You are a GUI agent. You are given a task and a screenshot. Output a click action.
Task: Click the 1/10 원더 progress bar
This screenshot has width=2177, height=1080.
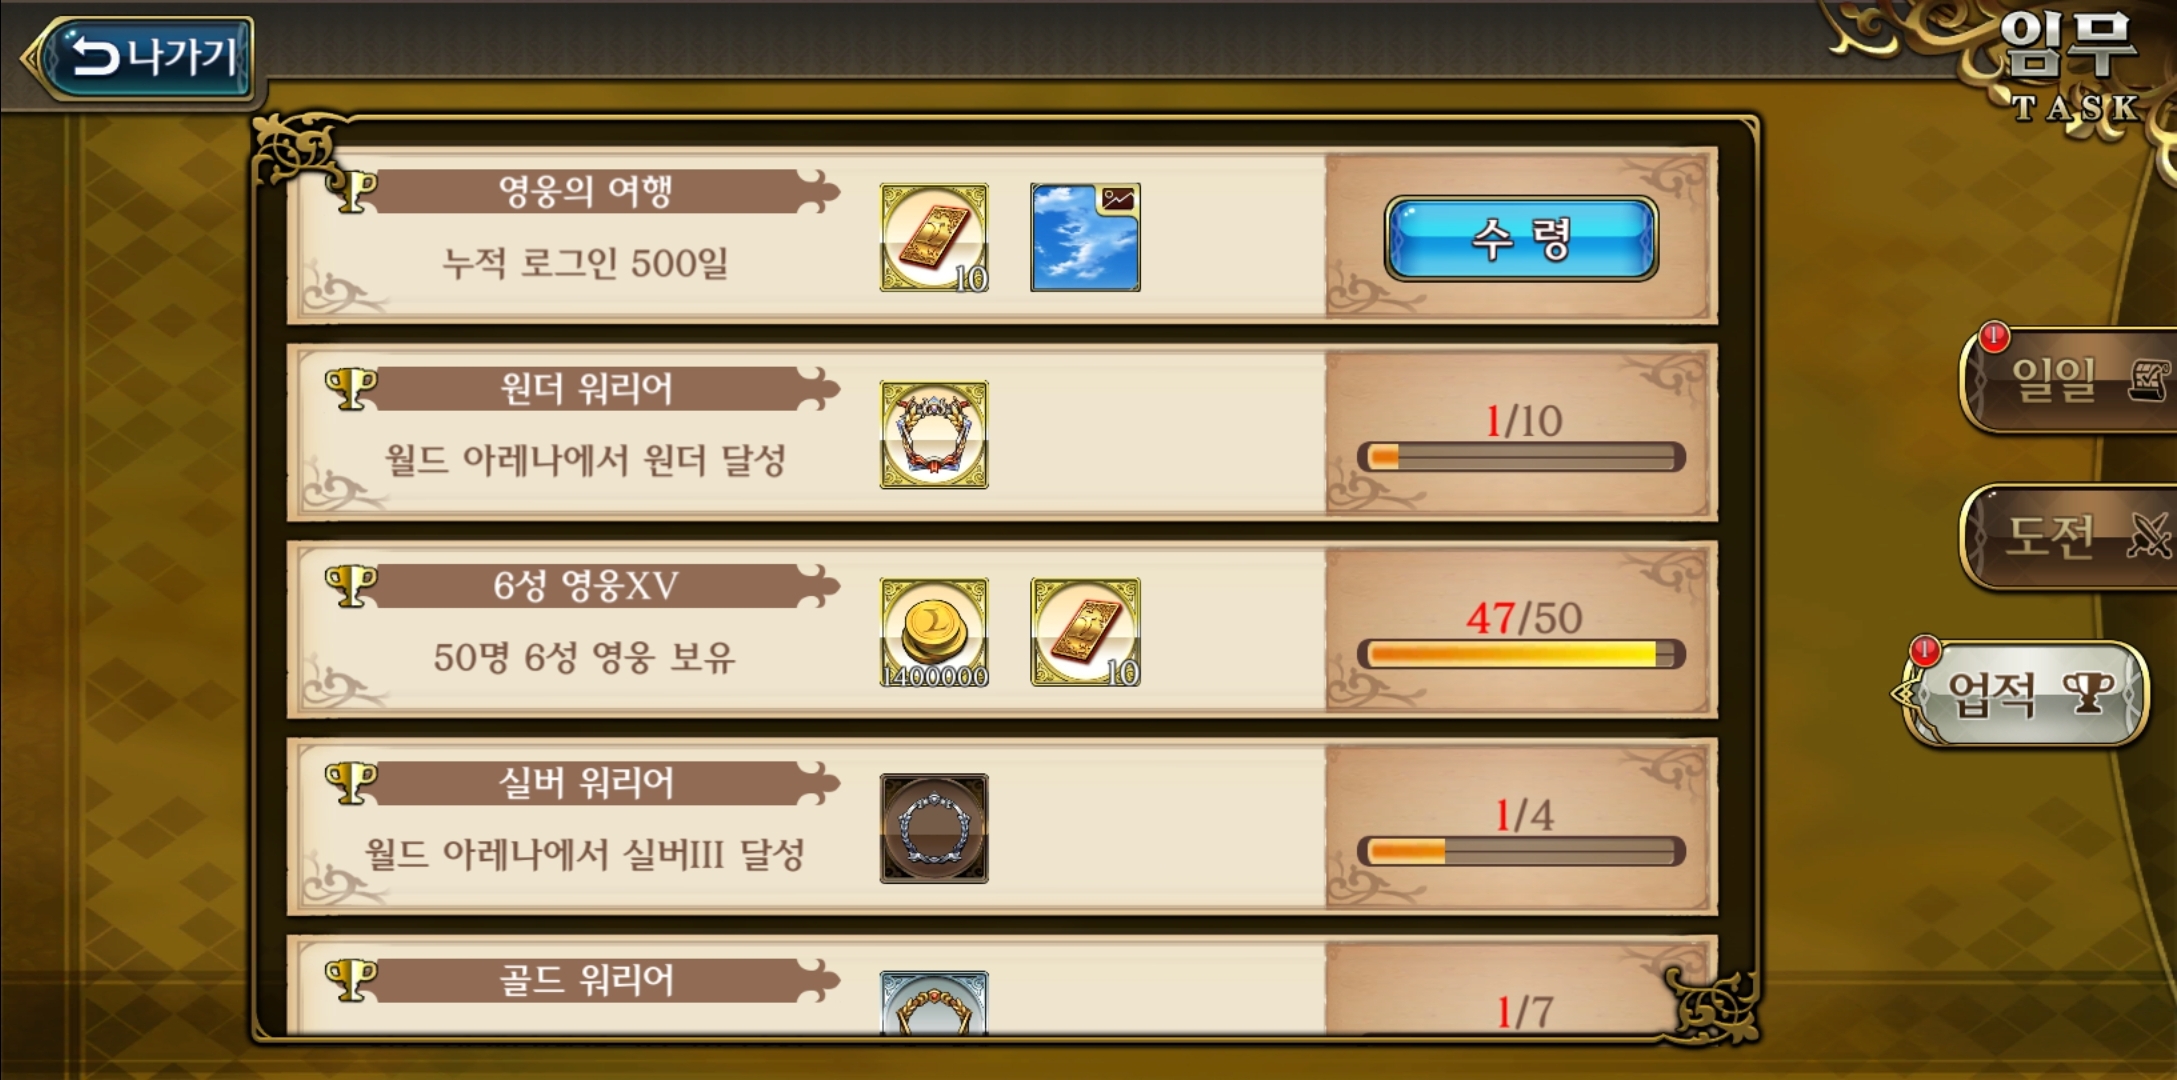click(1521, 457)
